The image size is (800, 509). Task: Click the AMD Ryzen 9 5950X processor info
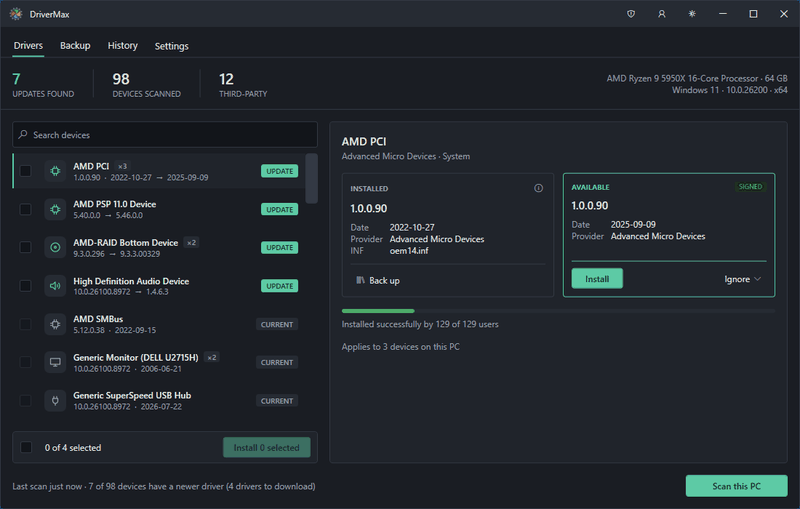[x=697, y=79]
